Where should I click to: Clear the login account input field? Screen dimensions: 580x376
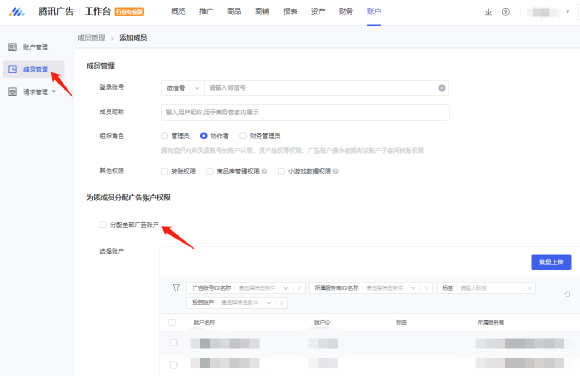[442, 88]
